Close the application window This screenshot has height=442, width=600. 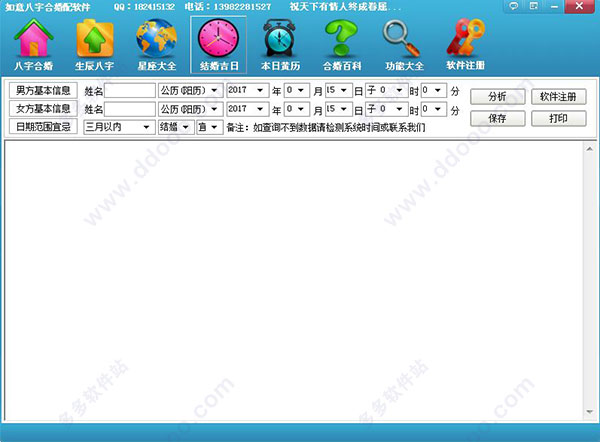click(x=579, y=6)
